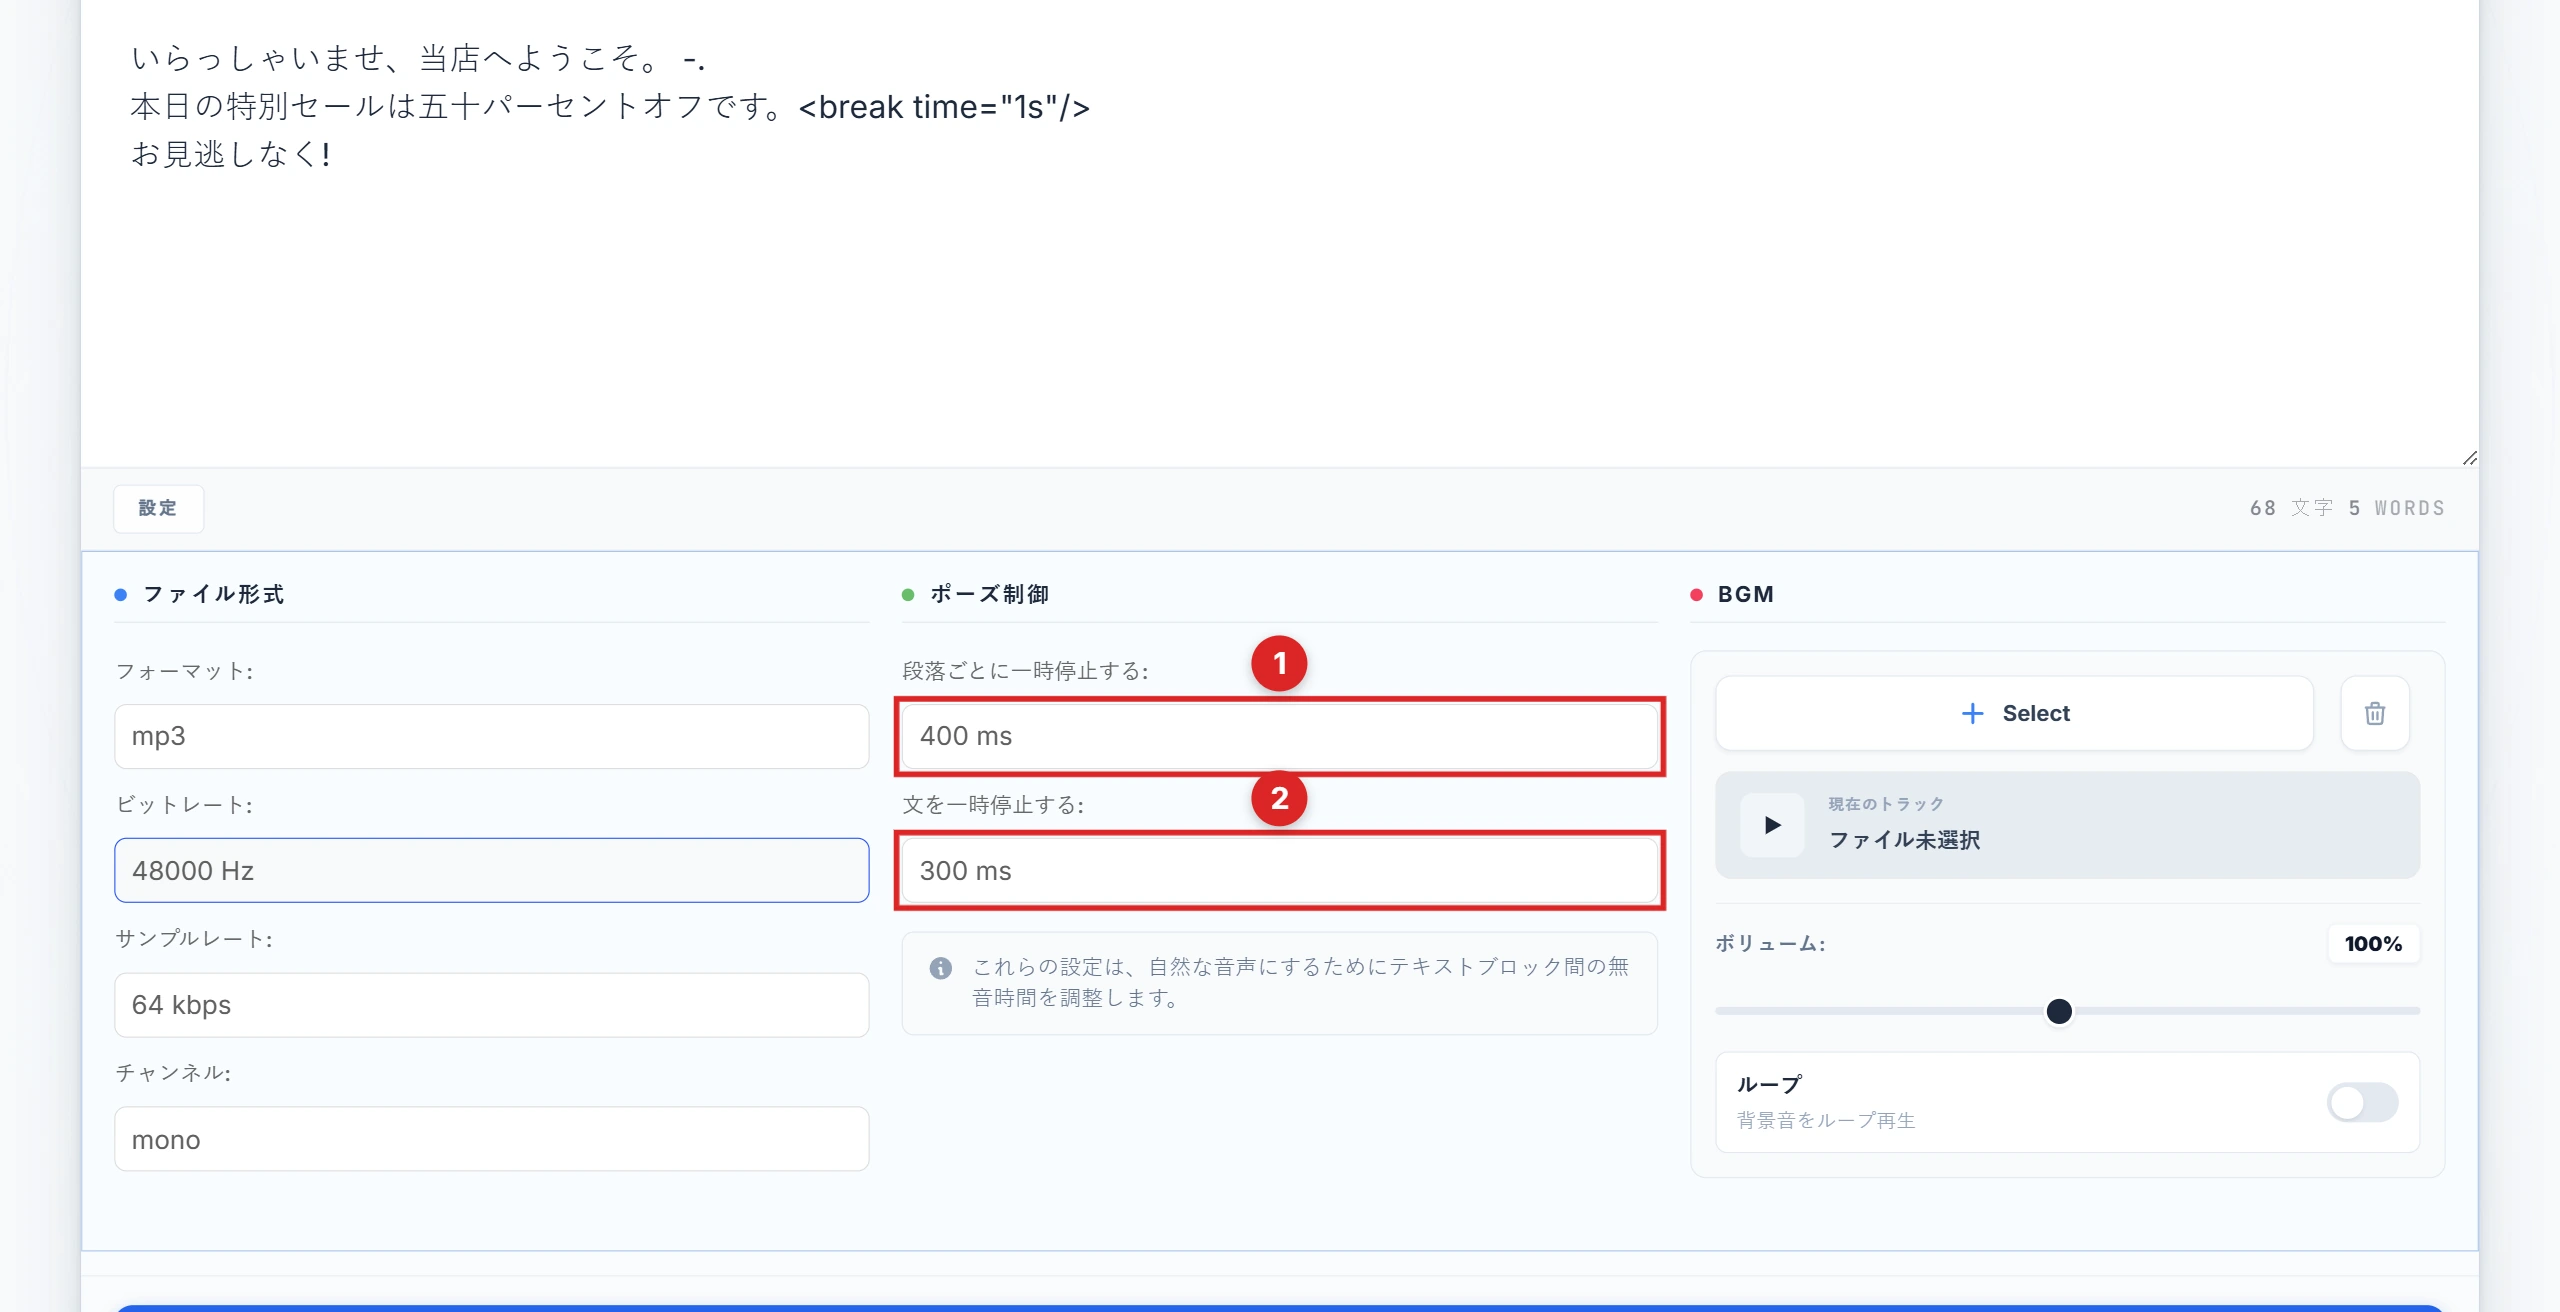Viewport: 2560px width, 1312px height.
Task: Play the current track in the BGM panel
Action: point(1771,824)
